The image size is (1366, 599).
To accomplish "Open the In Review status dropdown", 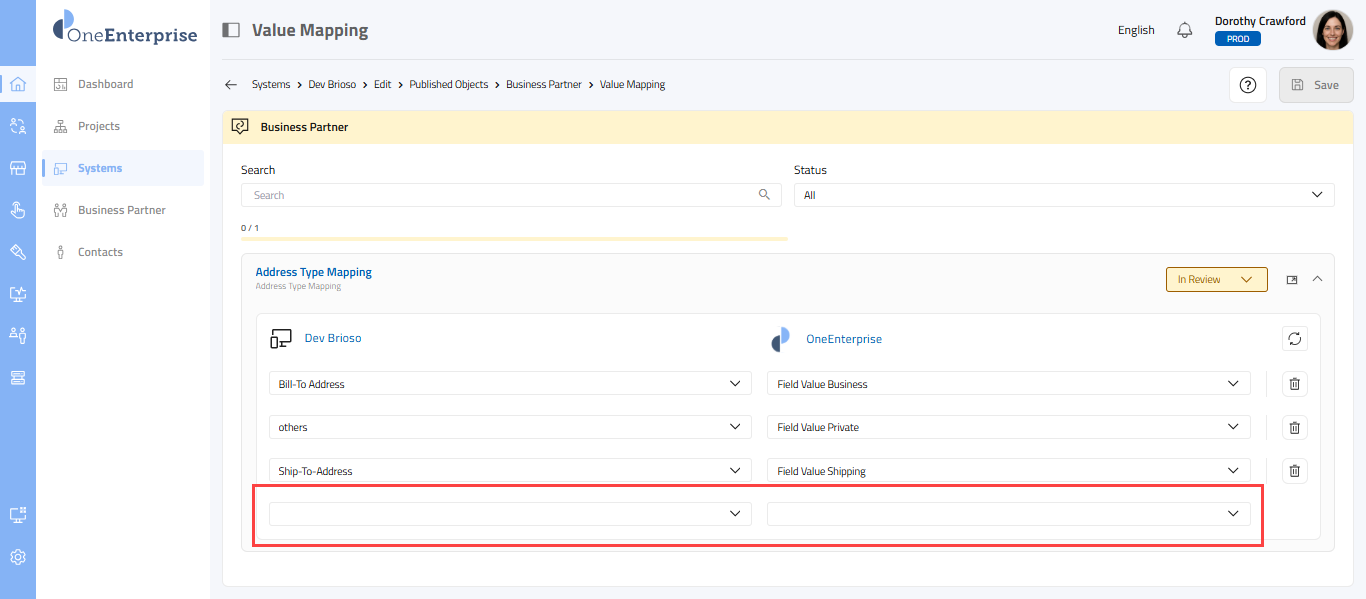I will coord(1216,280).
